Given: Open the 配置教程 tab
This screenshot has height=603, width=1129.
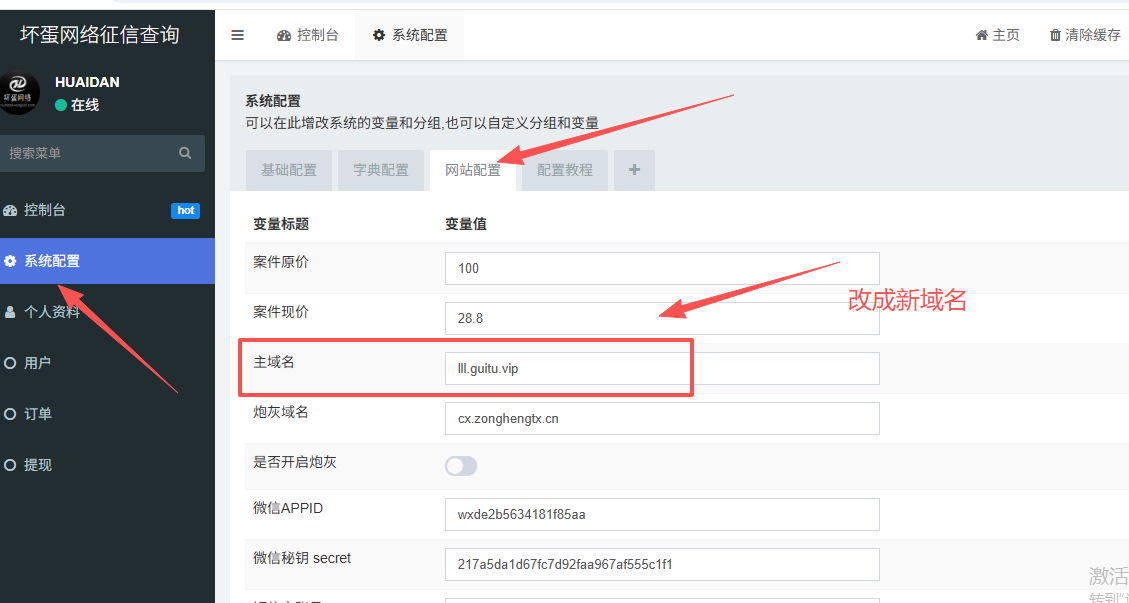Looking at the screenshot, I should click(565, 170).
